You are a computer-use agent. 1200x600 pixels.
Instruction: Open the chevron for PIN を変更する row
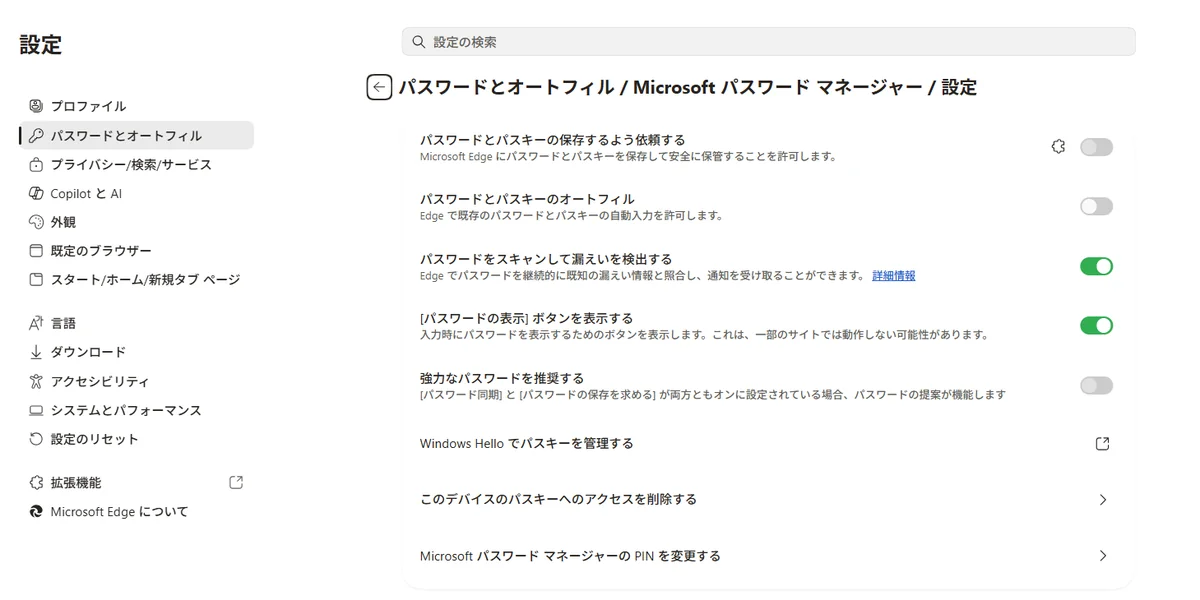pos(1103,556)
